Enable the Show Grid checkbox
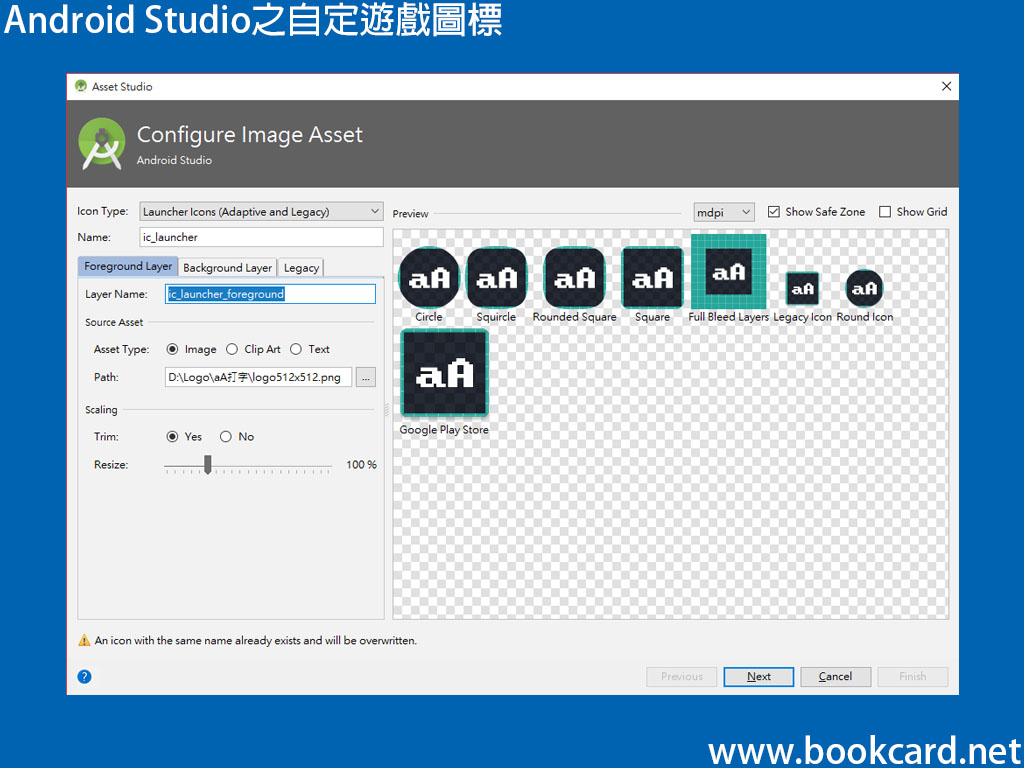Image resolution: width=1024 pixels, height=768 pixels. pyautogui.click(x=885, y=211)
